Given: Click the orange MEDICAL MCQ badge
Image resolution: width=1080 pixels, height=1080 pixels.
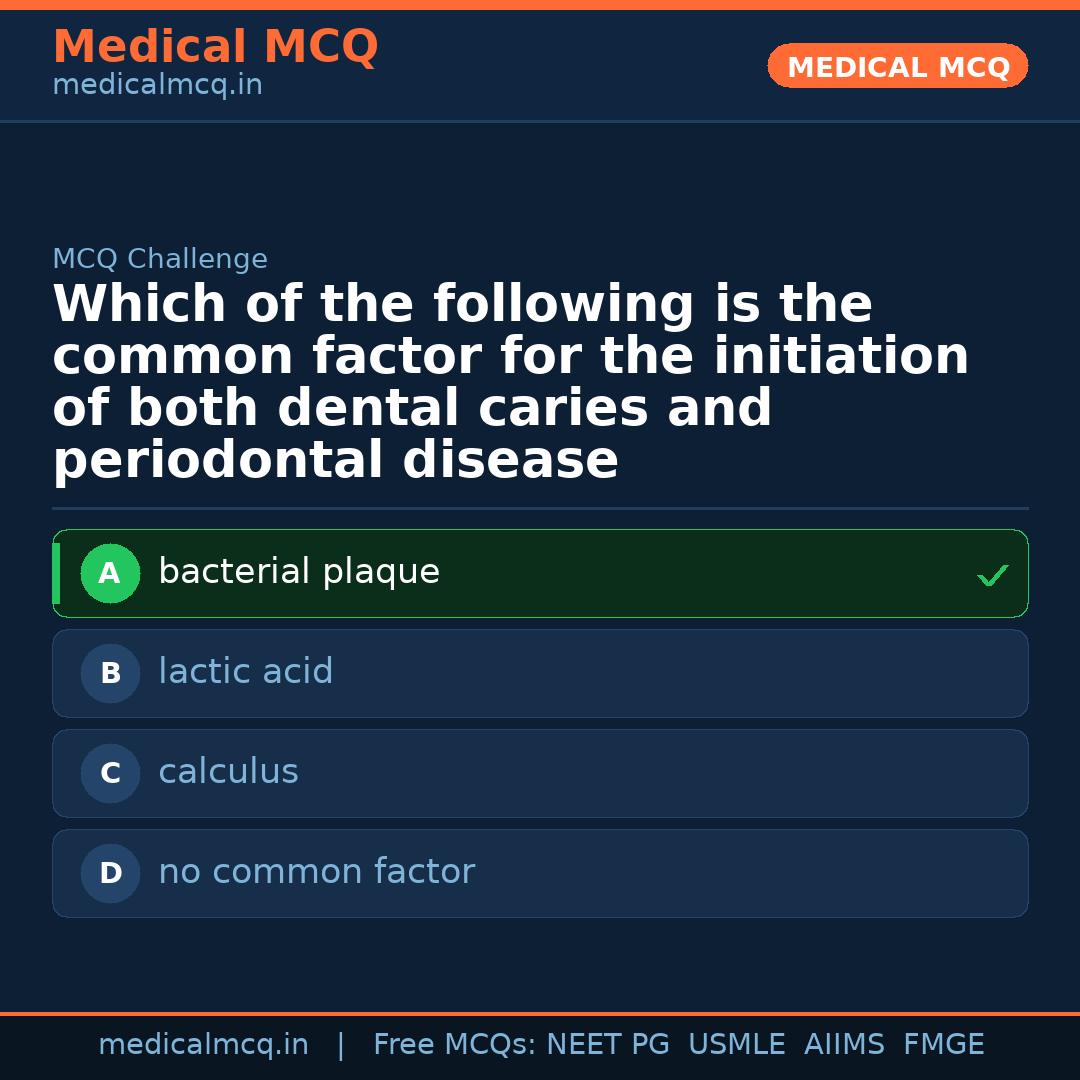Looking at the screenshot, I should pyautogui.click(x=898, y=67).
